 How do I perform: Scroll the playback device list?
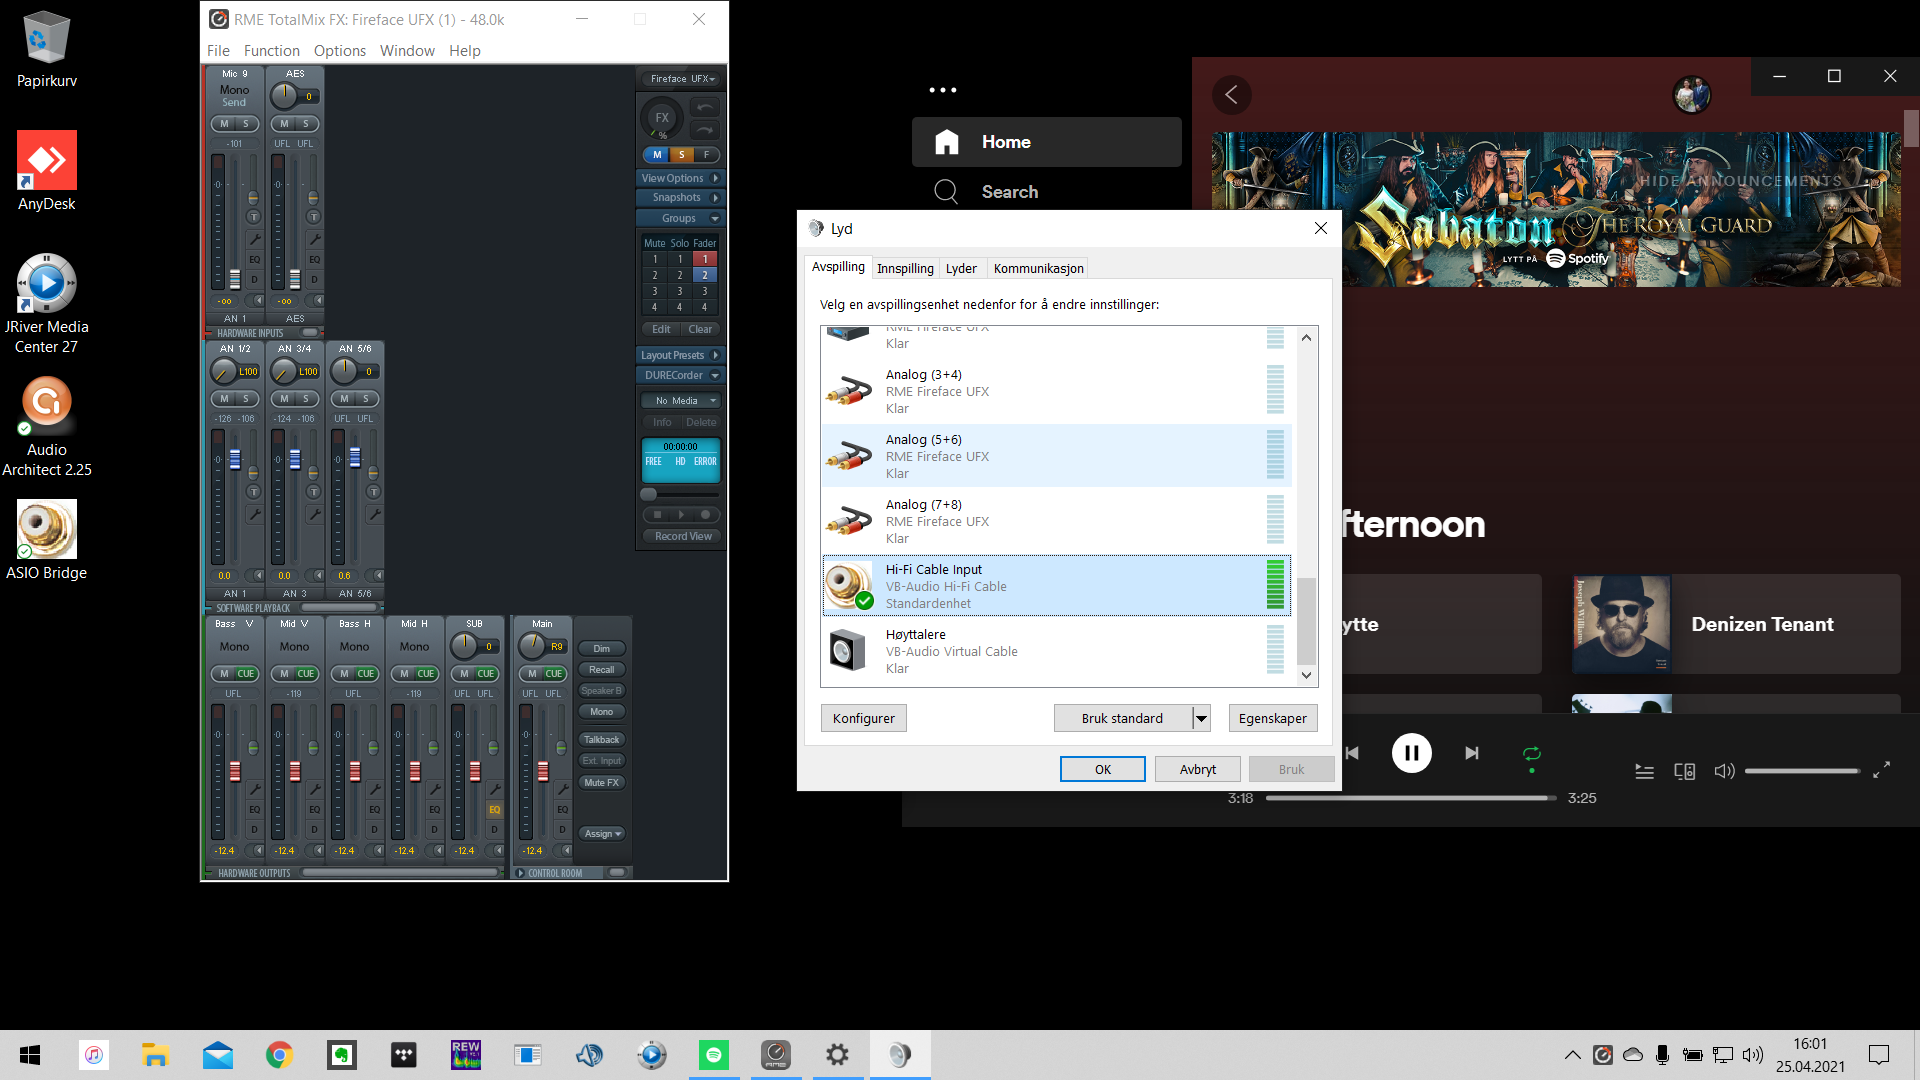pos(1305,505)
